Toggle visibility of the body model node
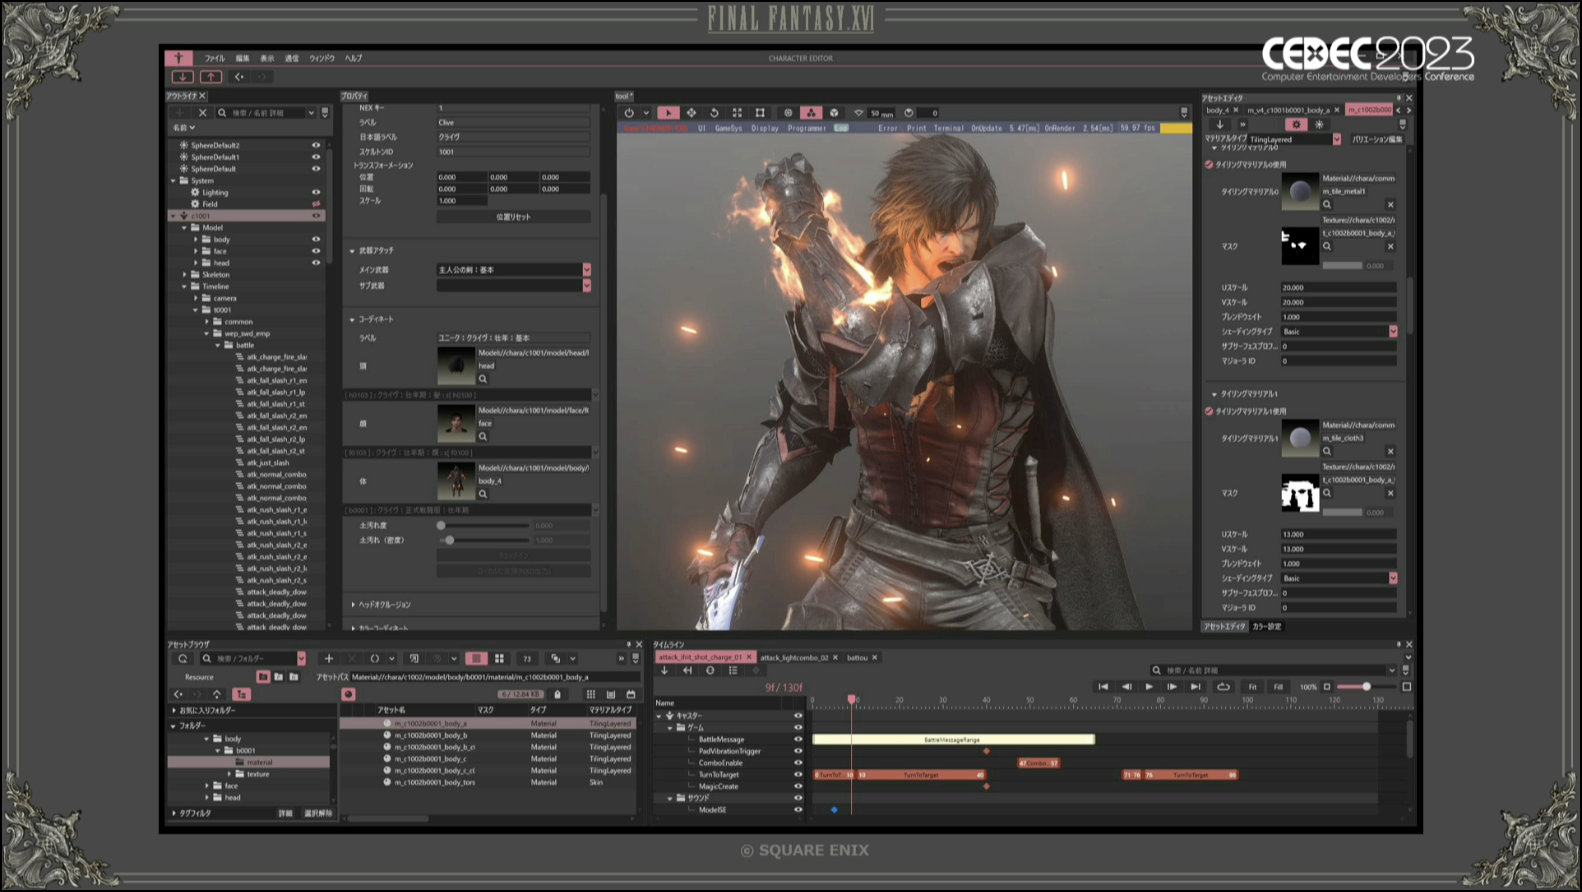 coord(316,239)
